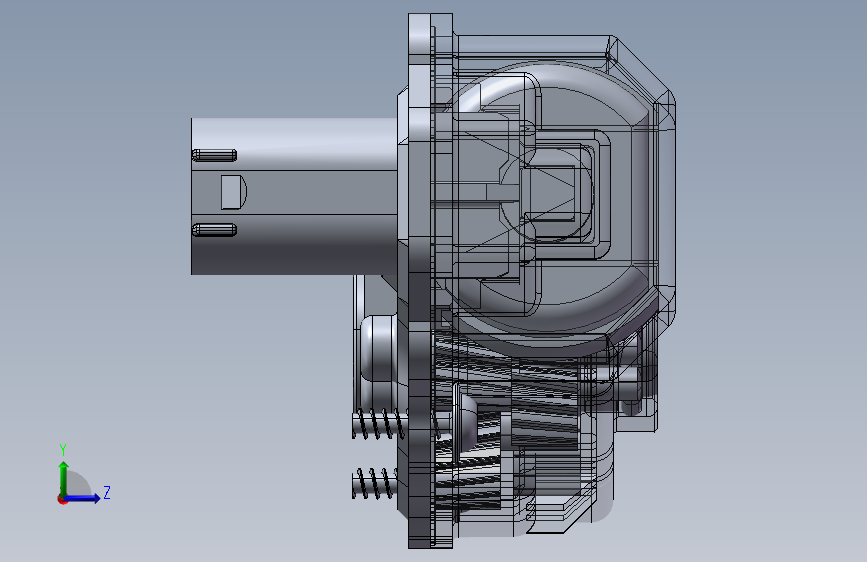Select the upper oblong groove on the cylinder
The width and height of the screenshot is (867, 562).
[x=215, y=155]
